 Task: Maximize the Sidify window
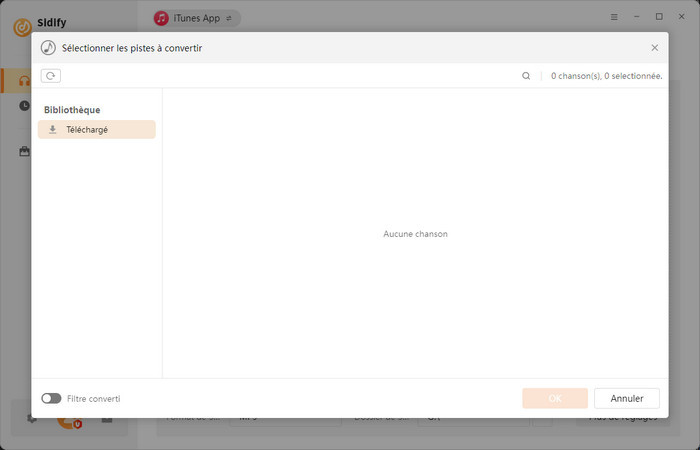click(659, 17)
